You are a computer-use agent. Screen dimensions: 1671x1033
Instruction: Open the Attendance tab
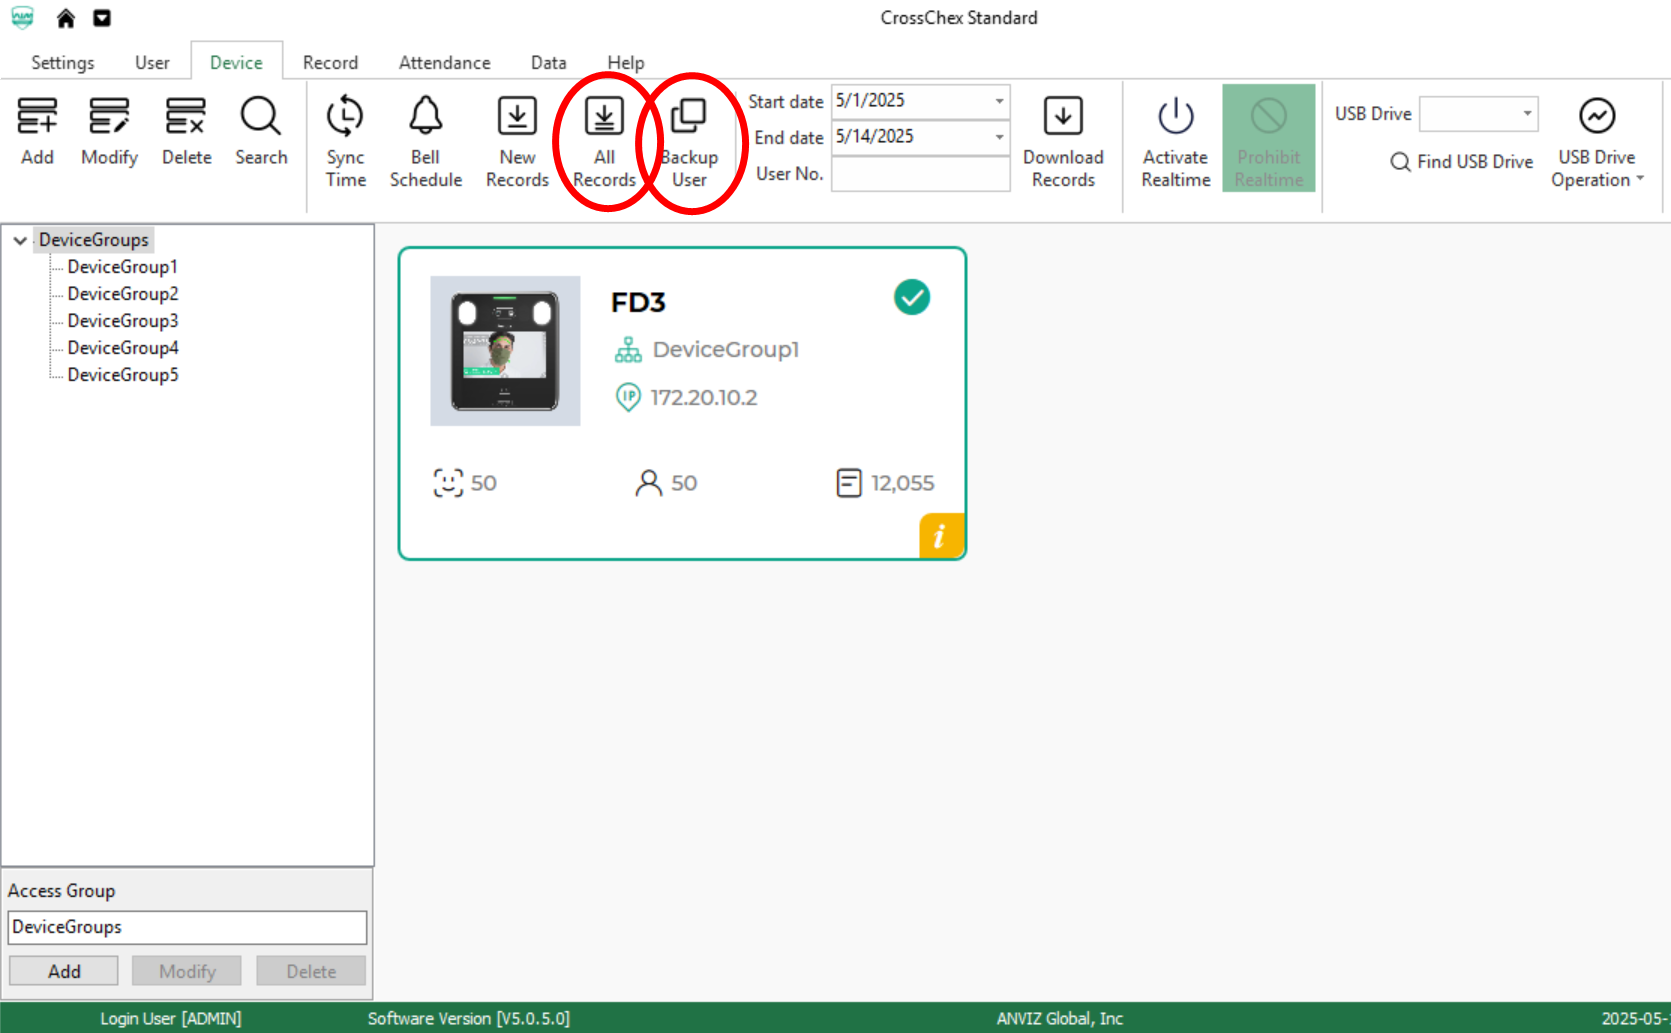tap(445, 62)
